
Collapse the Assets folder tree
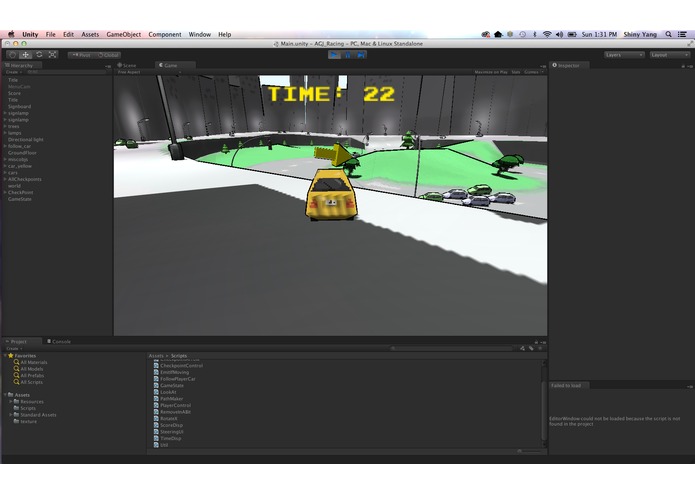(5, 394)
